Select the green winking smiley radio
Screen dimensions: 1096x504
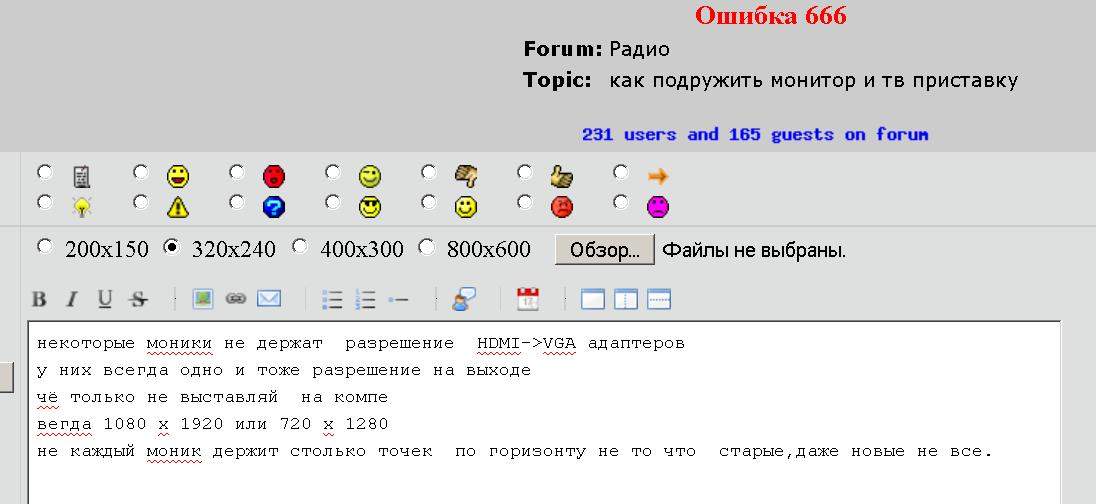click(x=333, y=171)
